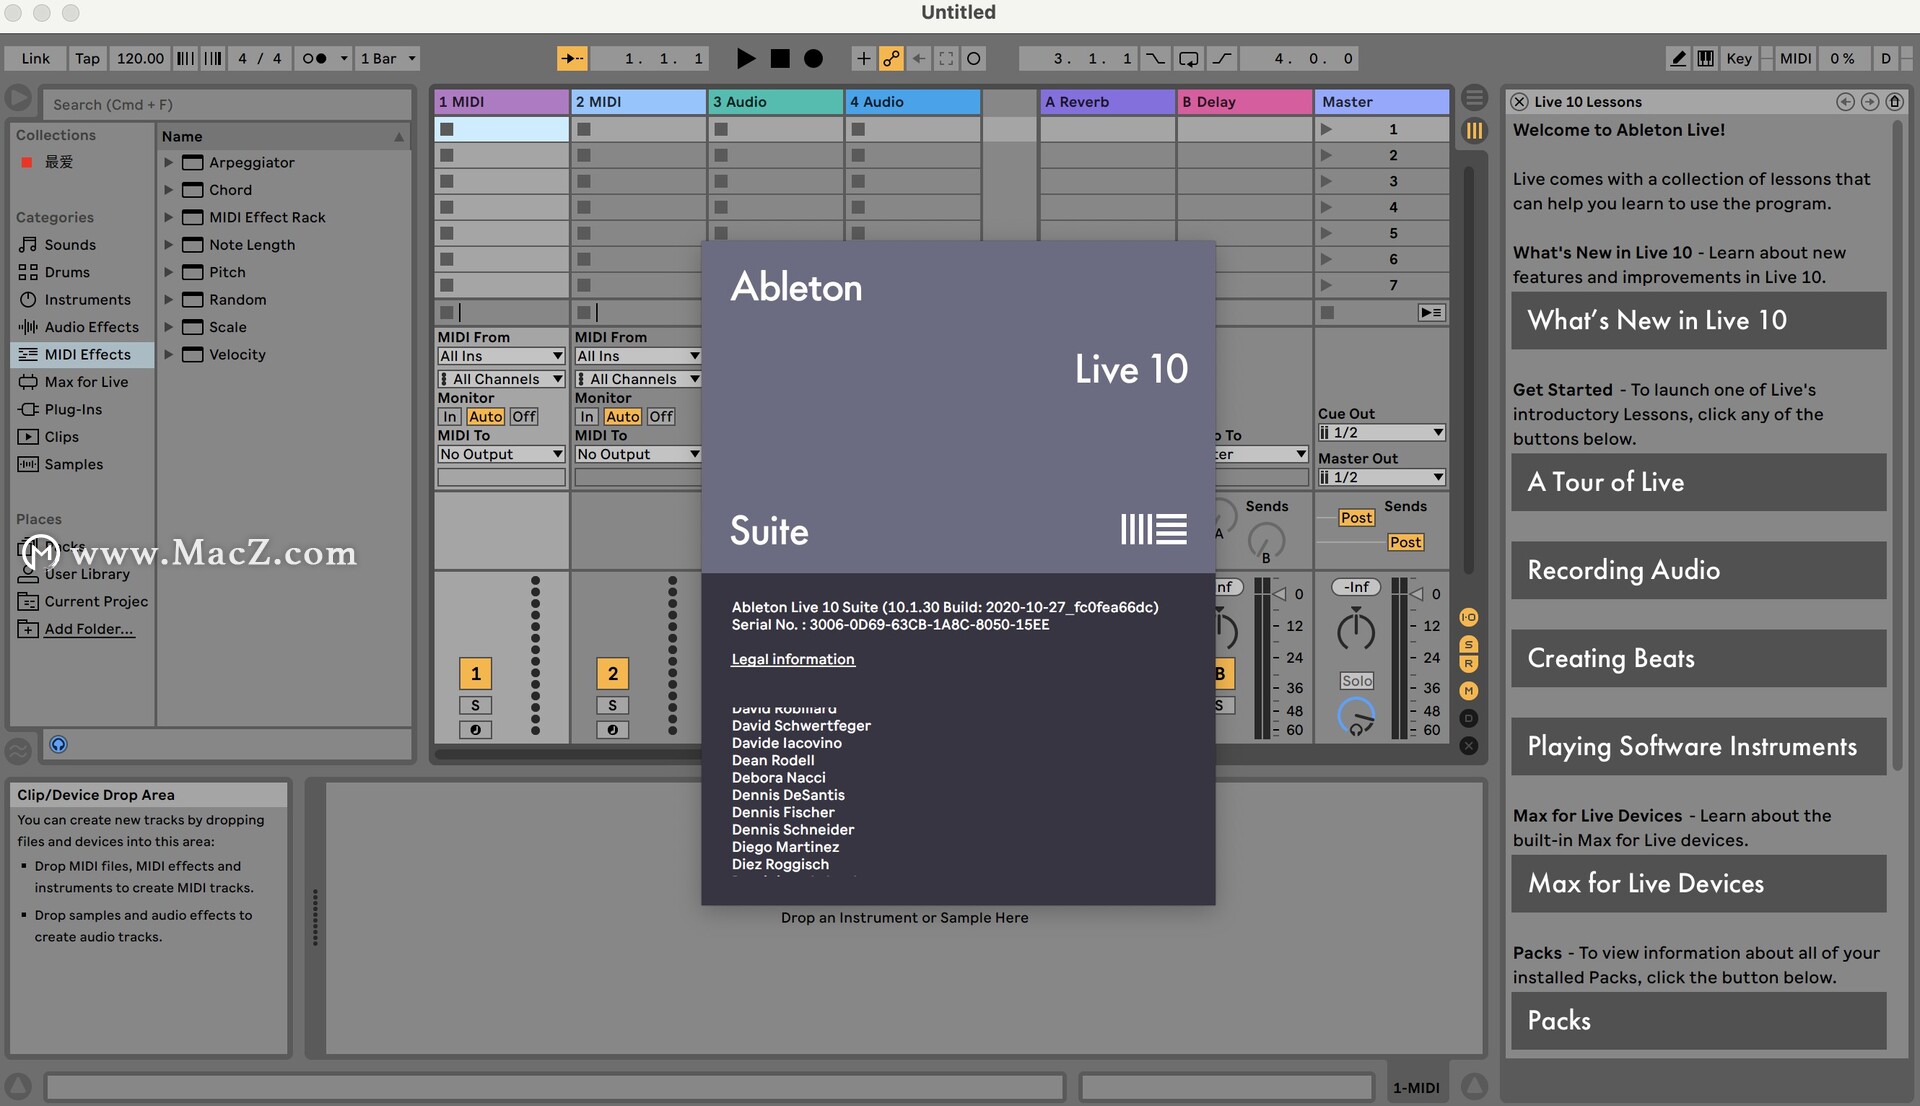1920x1106 pixels.
Task: Toggle the Track Delay D section button
Action: pos(1468,718)
